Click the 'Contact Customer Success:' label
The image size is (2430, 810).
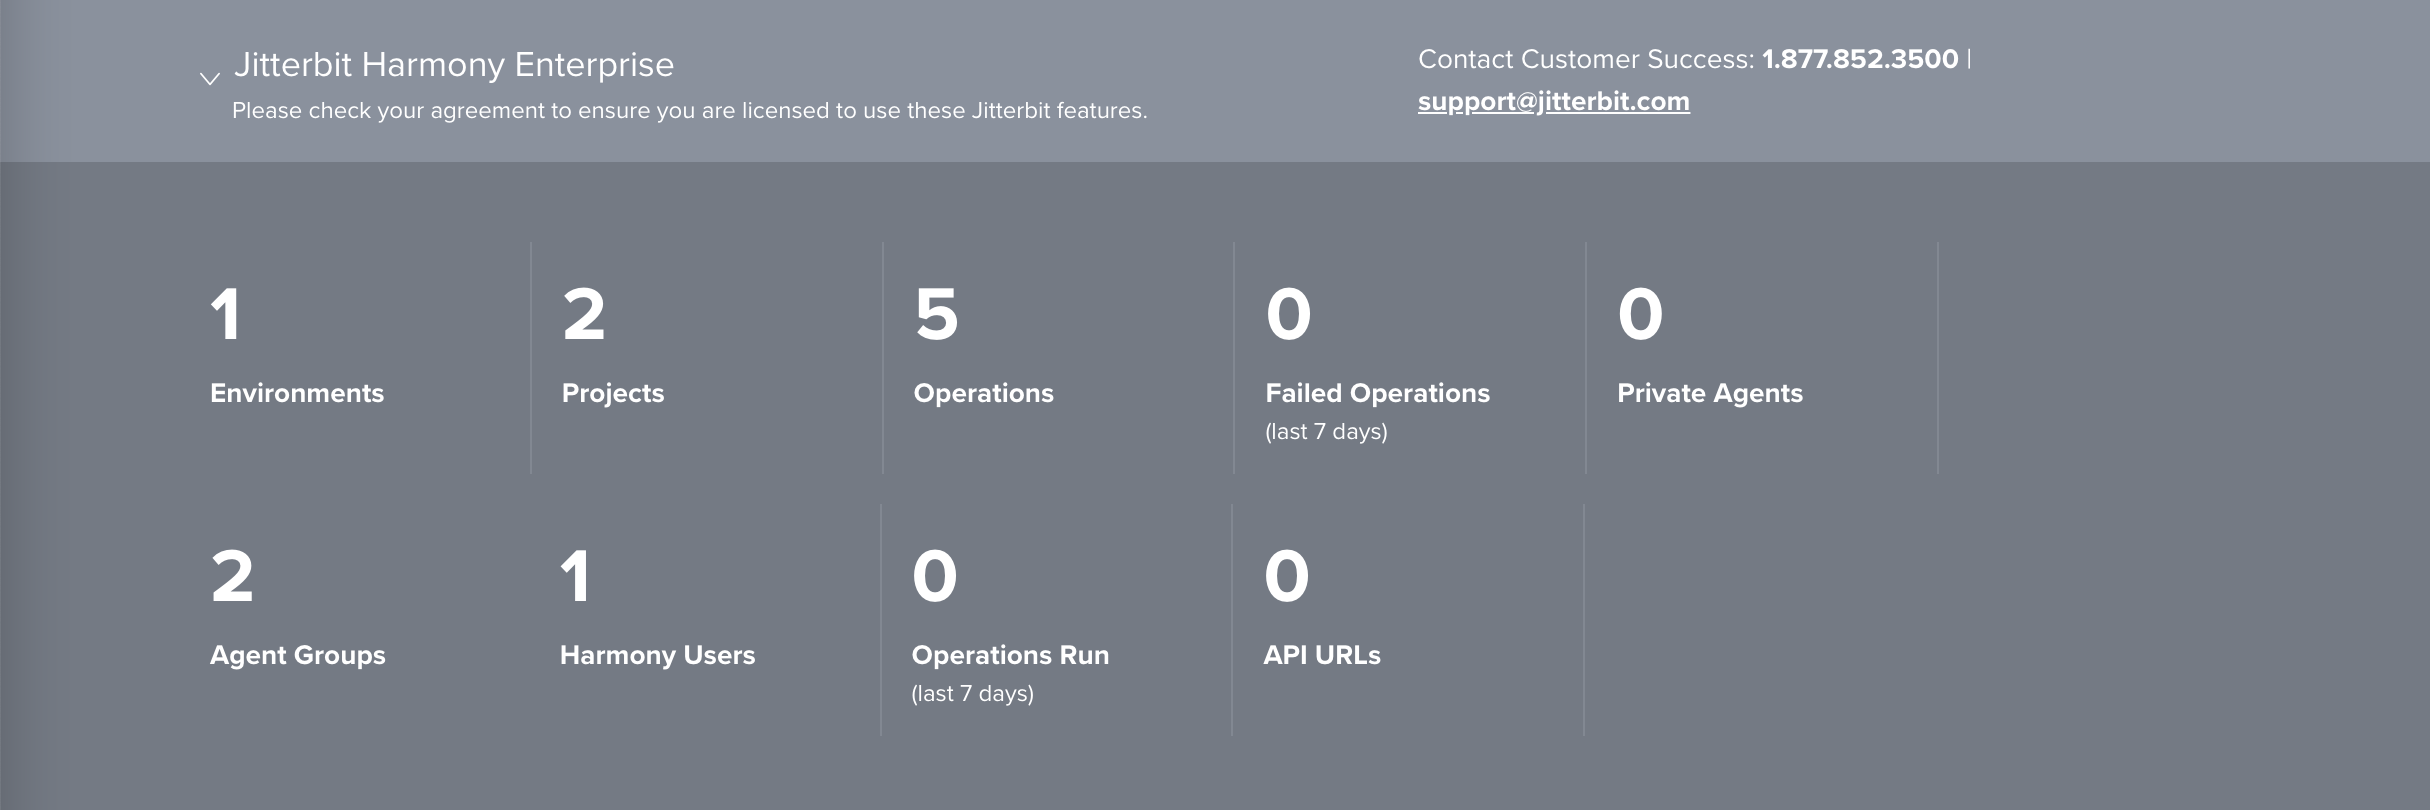click(1586, 60)
